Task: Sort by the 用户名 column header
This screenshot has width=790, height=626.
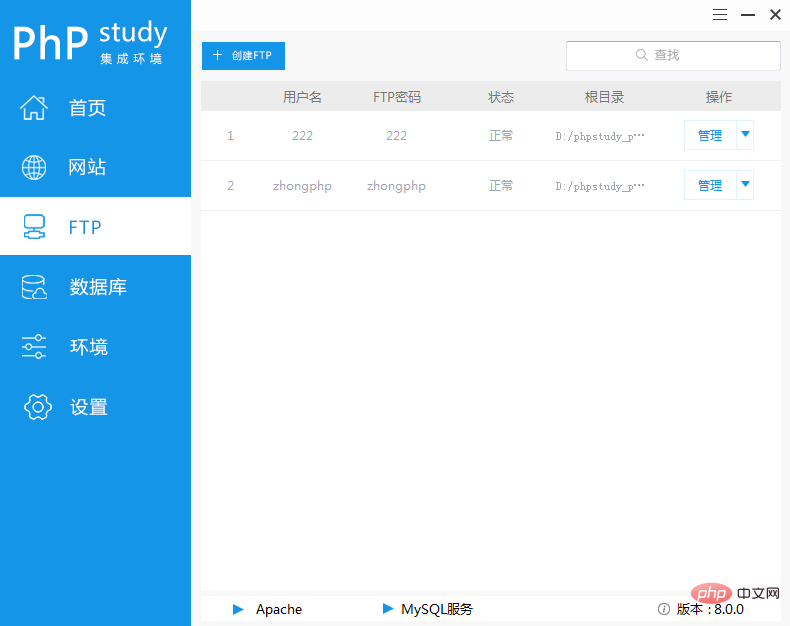Action: [302, 97]
